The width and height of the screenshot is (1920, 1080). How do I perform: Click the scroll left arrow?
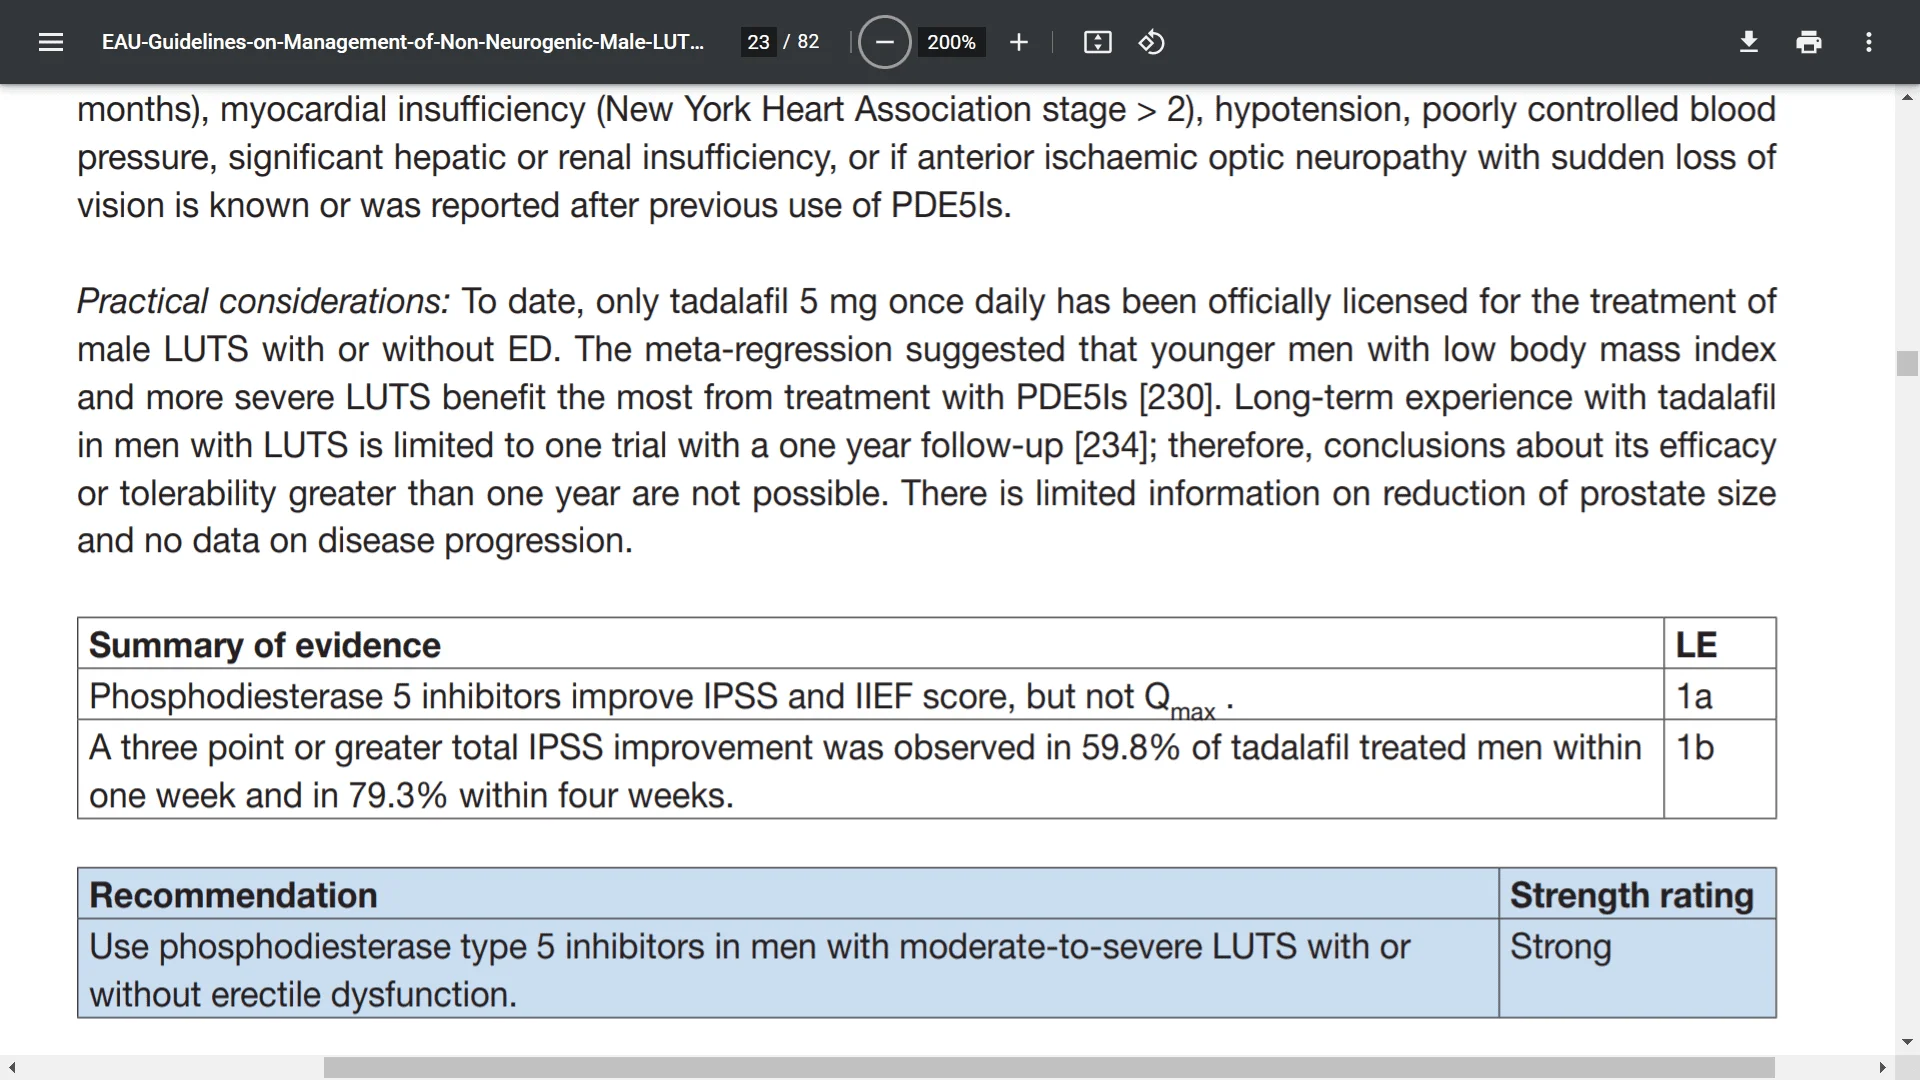[12, 1068]
